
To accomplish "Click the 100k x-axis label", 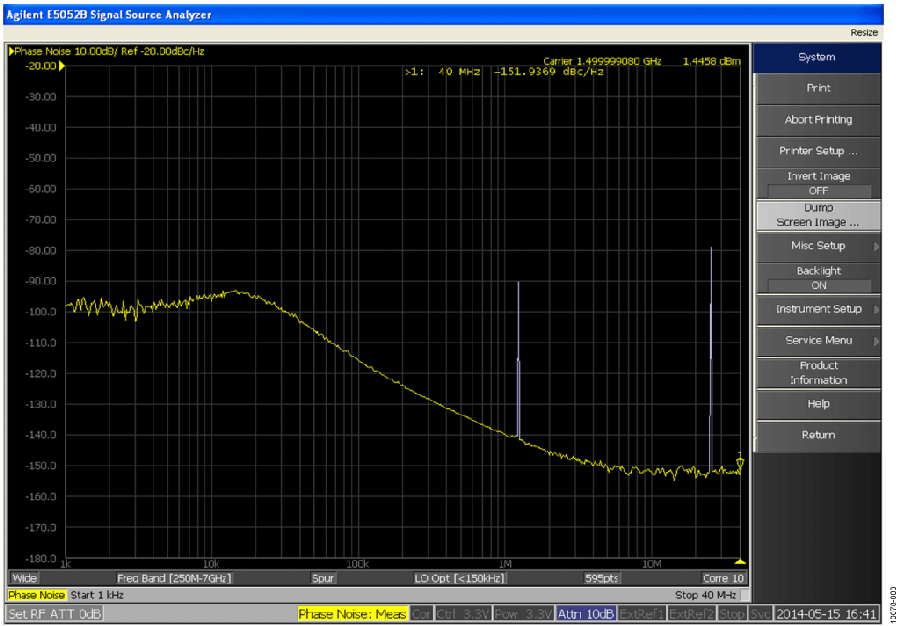I will point(358,564).
